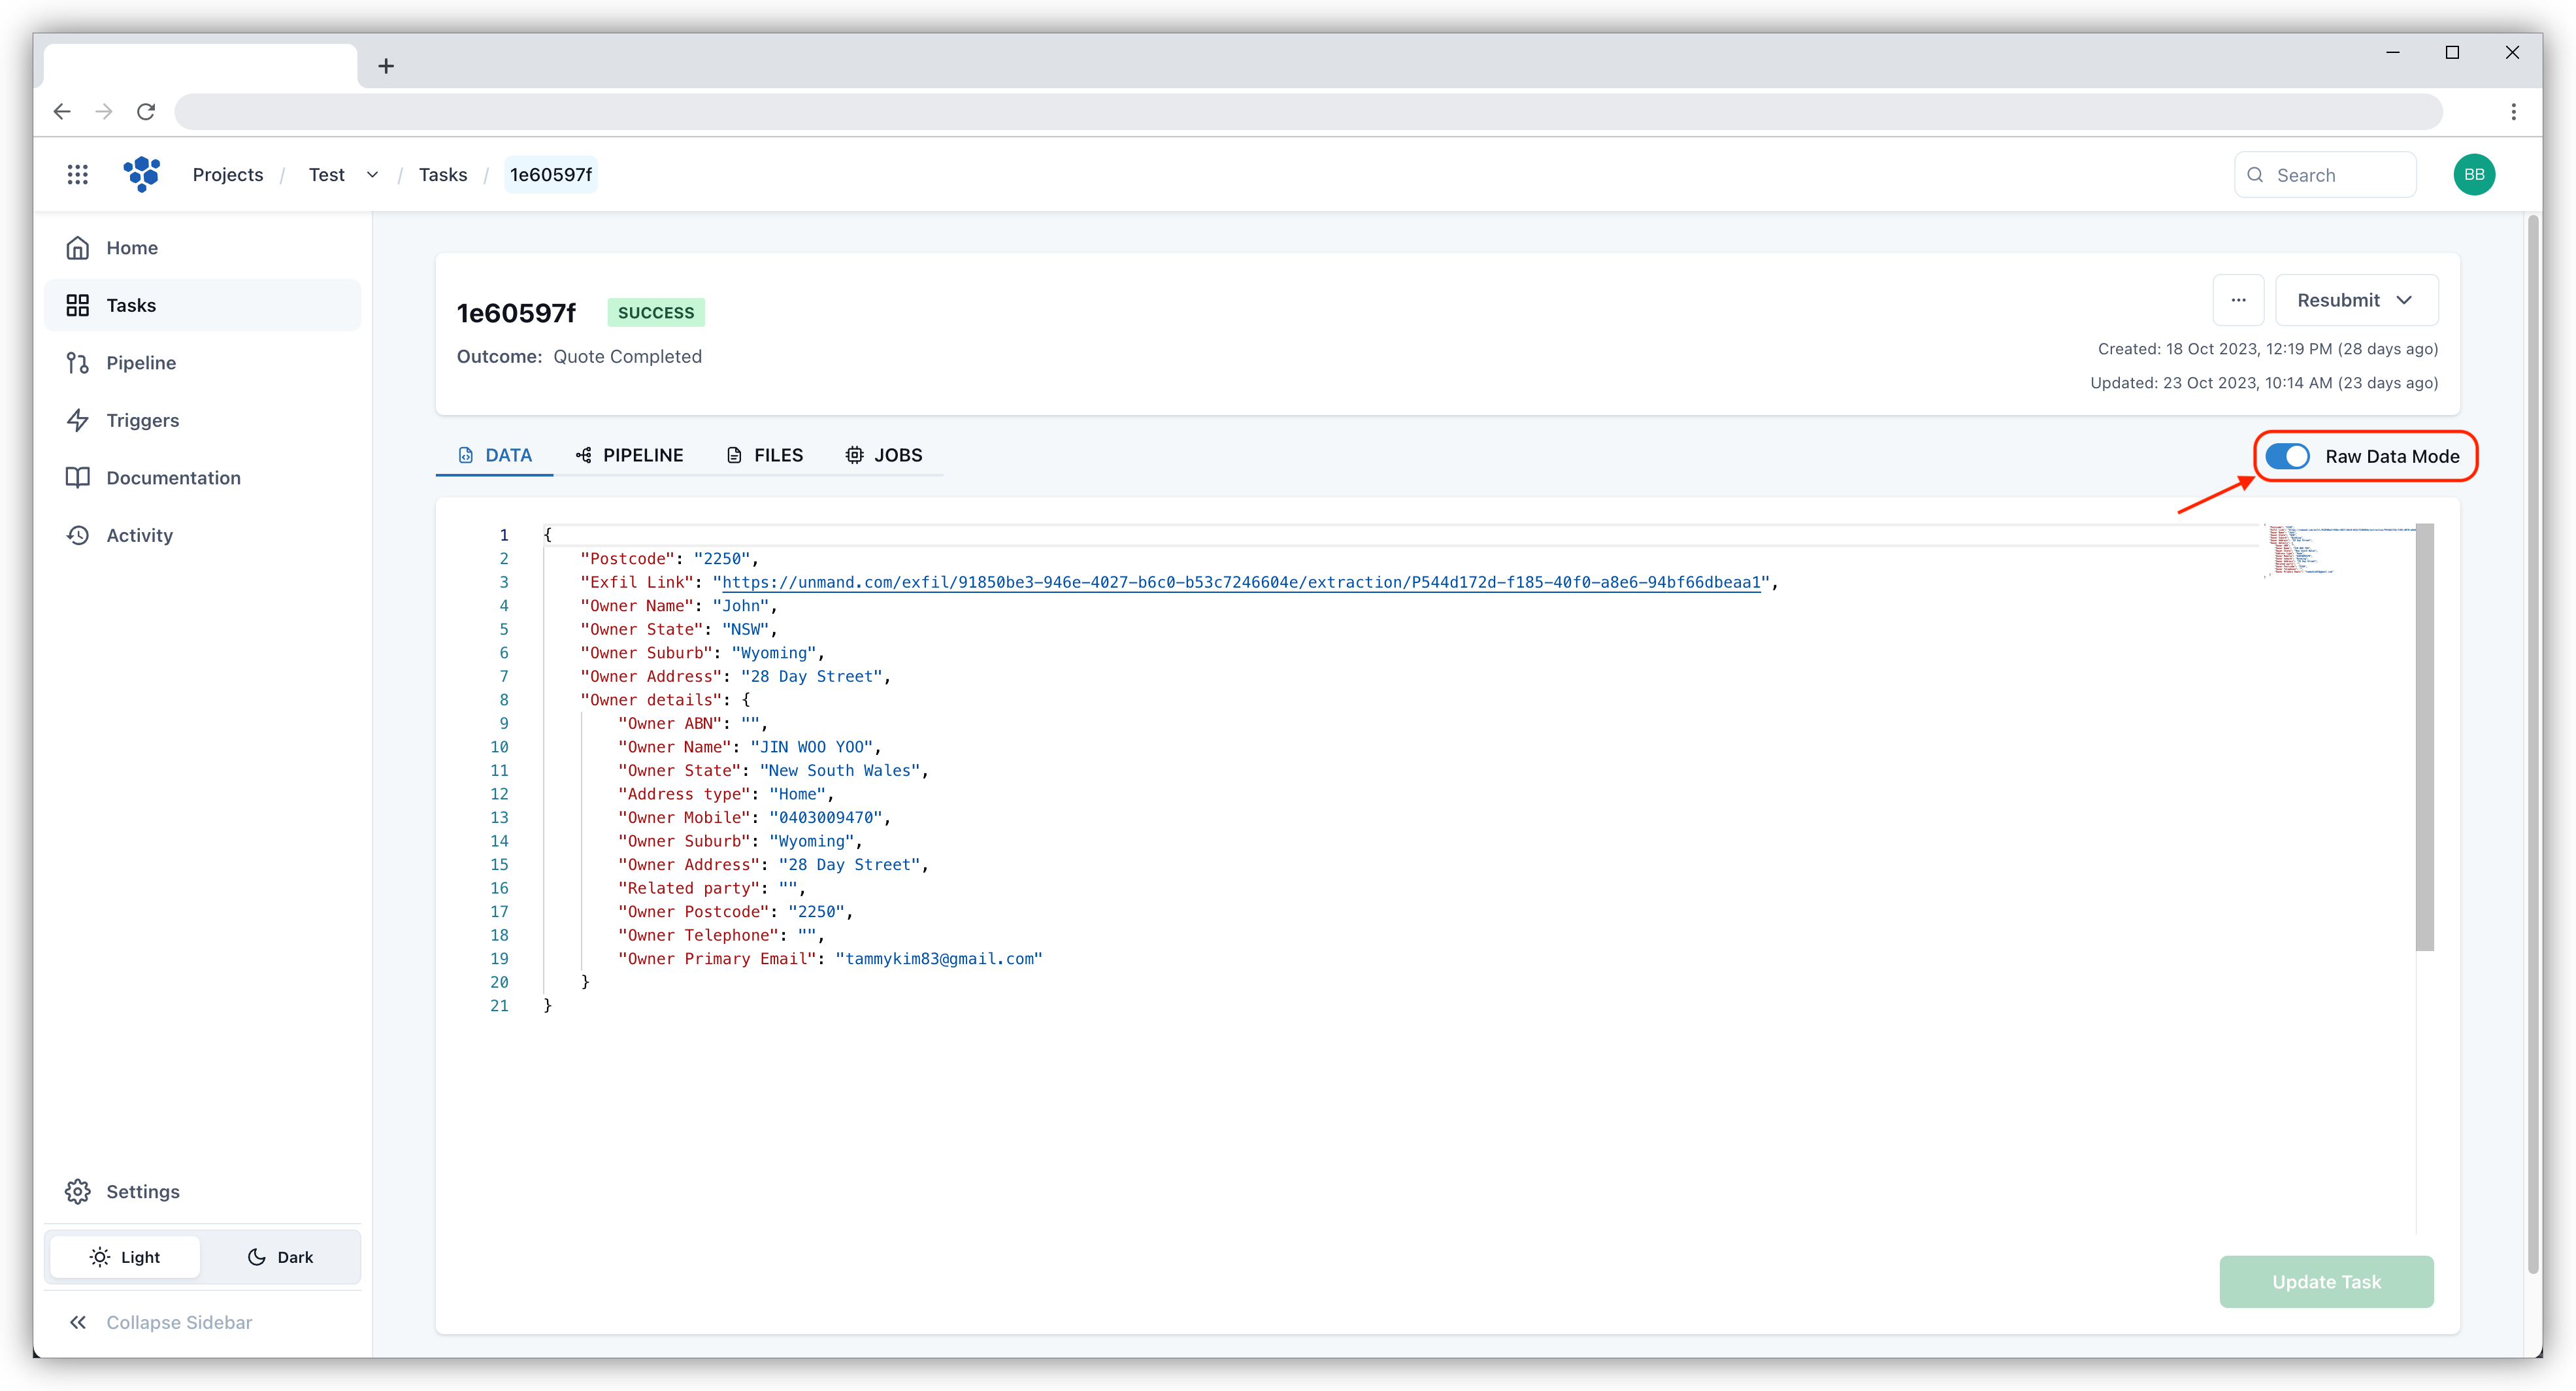
Task: Open the Exfil Link URL
Action: (1240, 582)
